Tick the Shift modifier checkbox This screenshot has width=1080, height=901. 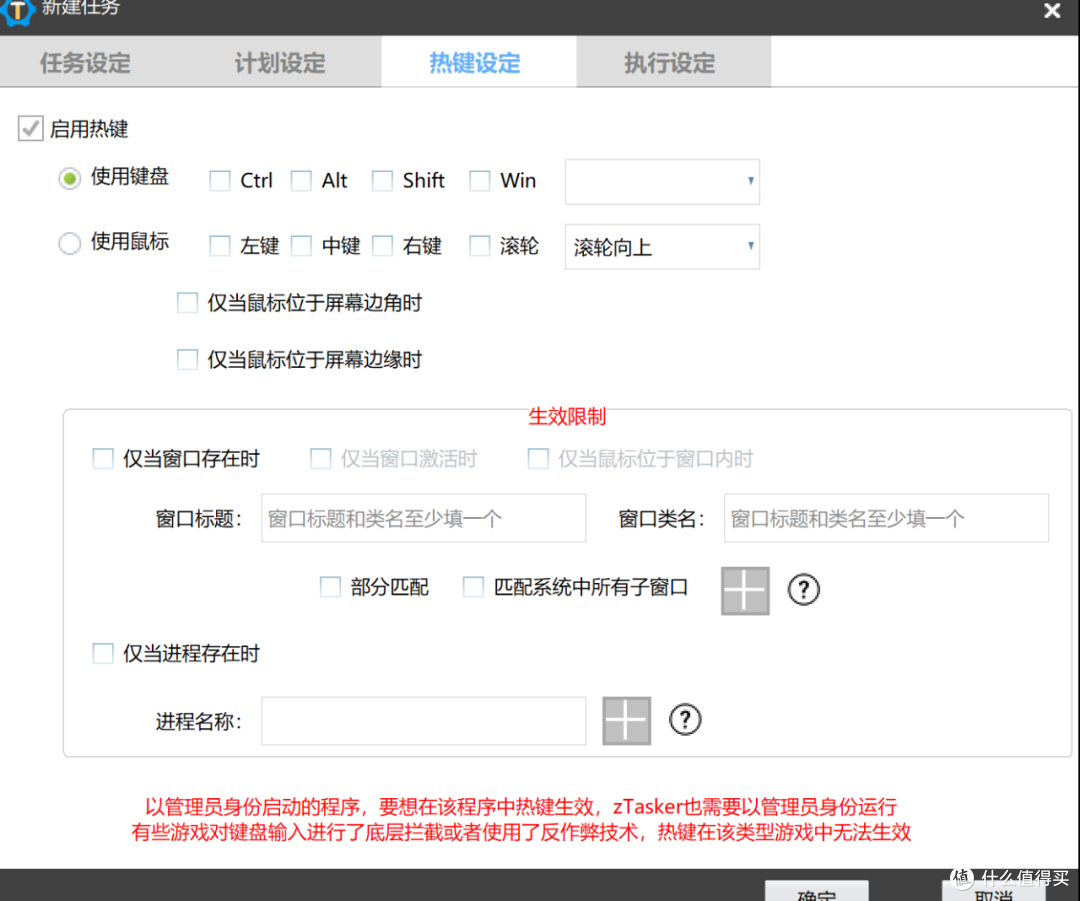382,180
